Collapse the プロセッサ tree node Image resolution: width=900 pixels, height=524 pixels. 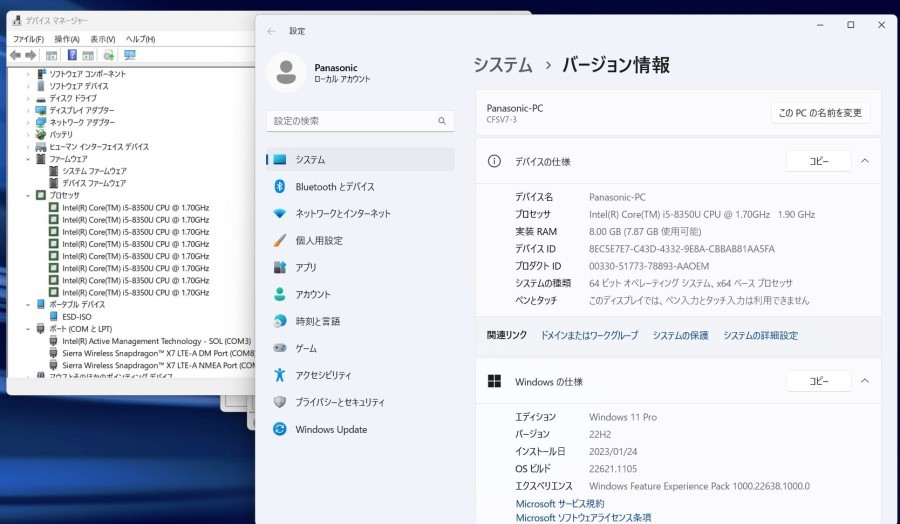(x=28, y=195)
